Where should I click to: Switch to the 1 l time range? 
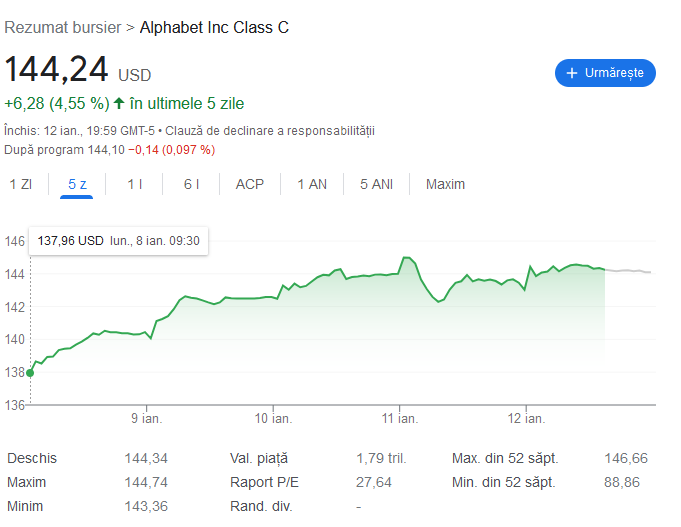tap(134, 184)
